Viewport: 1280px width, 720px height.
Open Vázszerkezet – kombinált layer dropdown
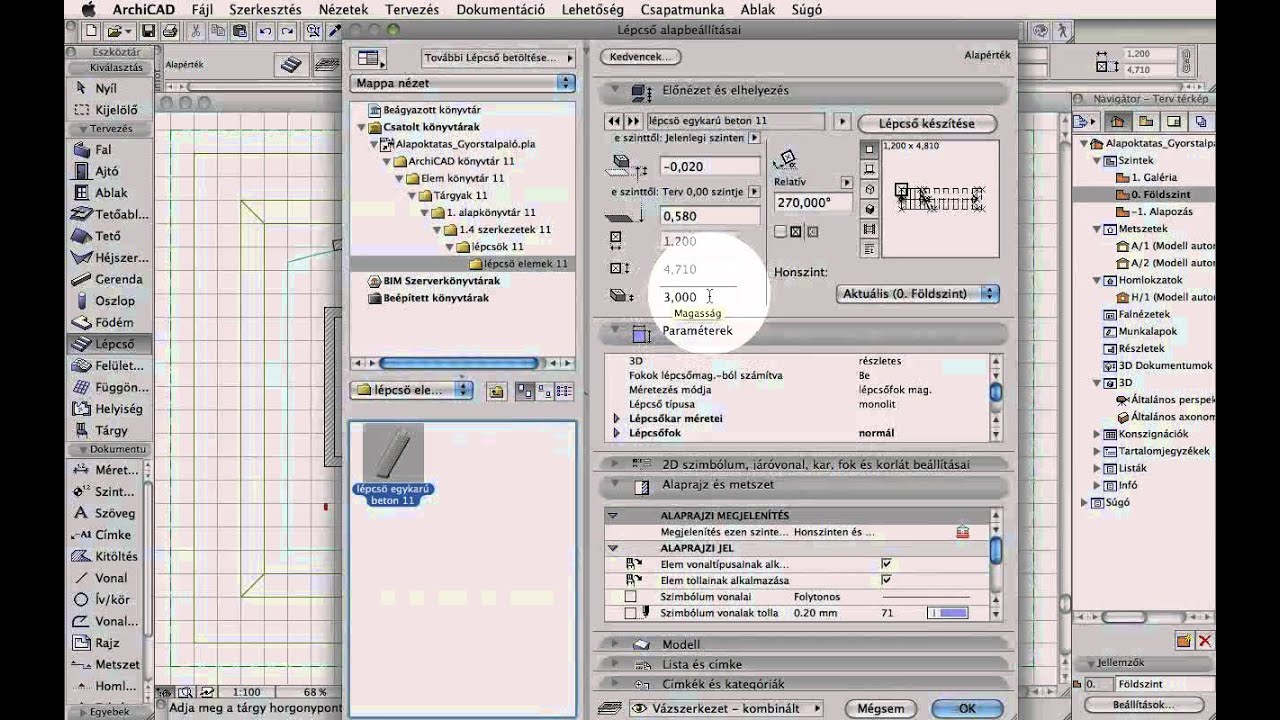click(x=727, y=708)
